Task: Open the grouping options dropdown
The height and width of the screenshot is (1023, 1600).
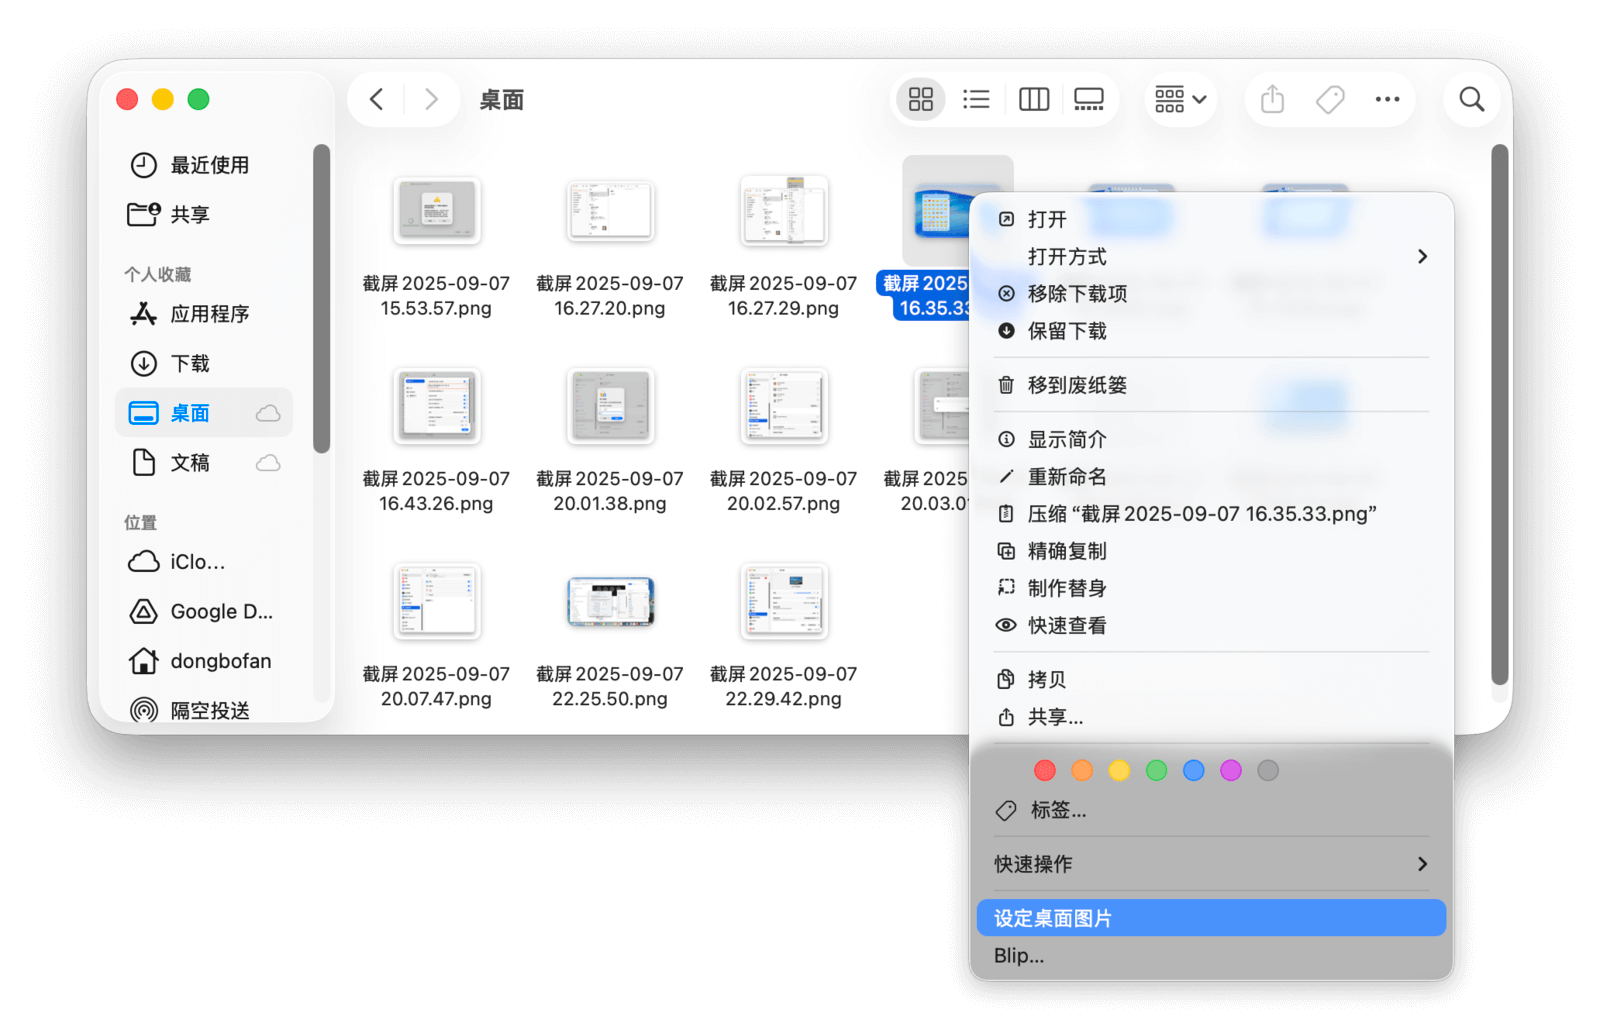Action: tap(1180, 99)
